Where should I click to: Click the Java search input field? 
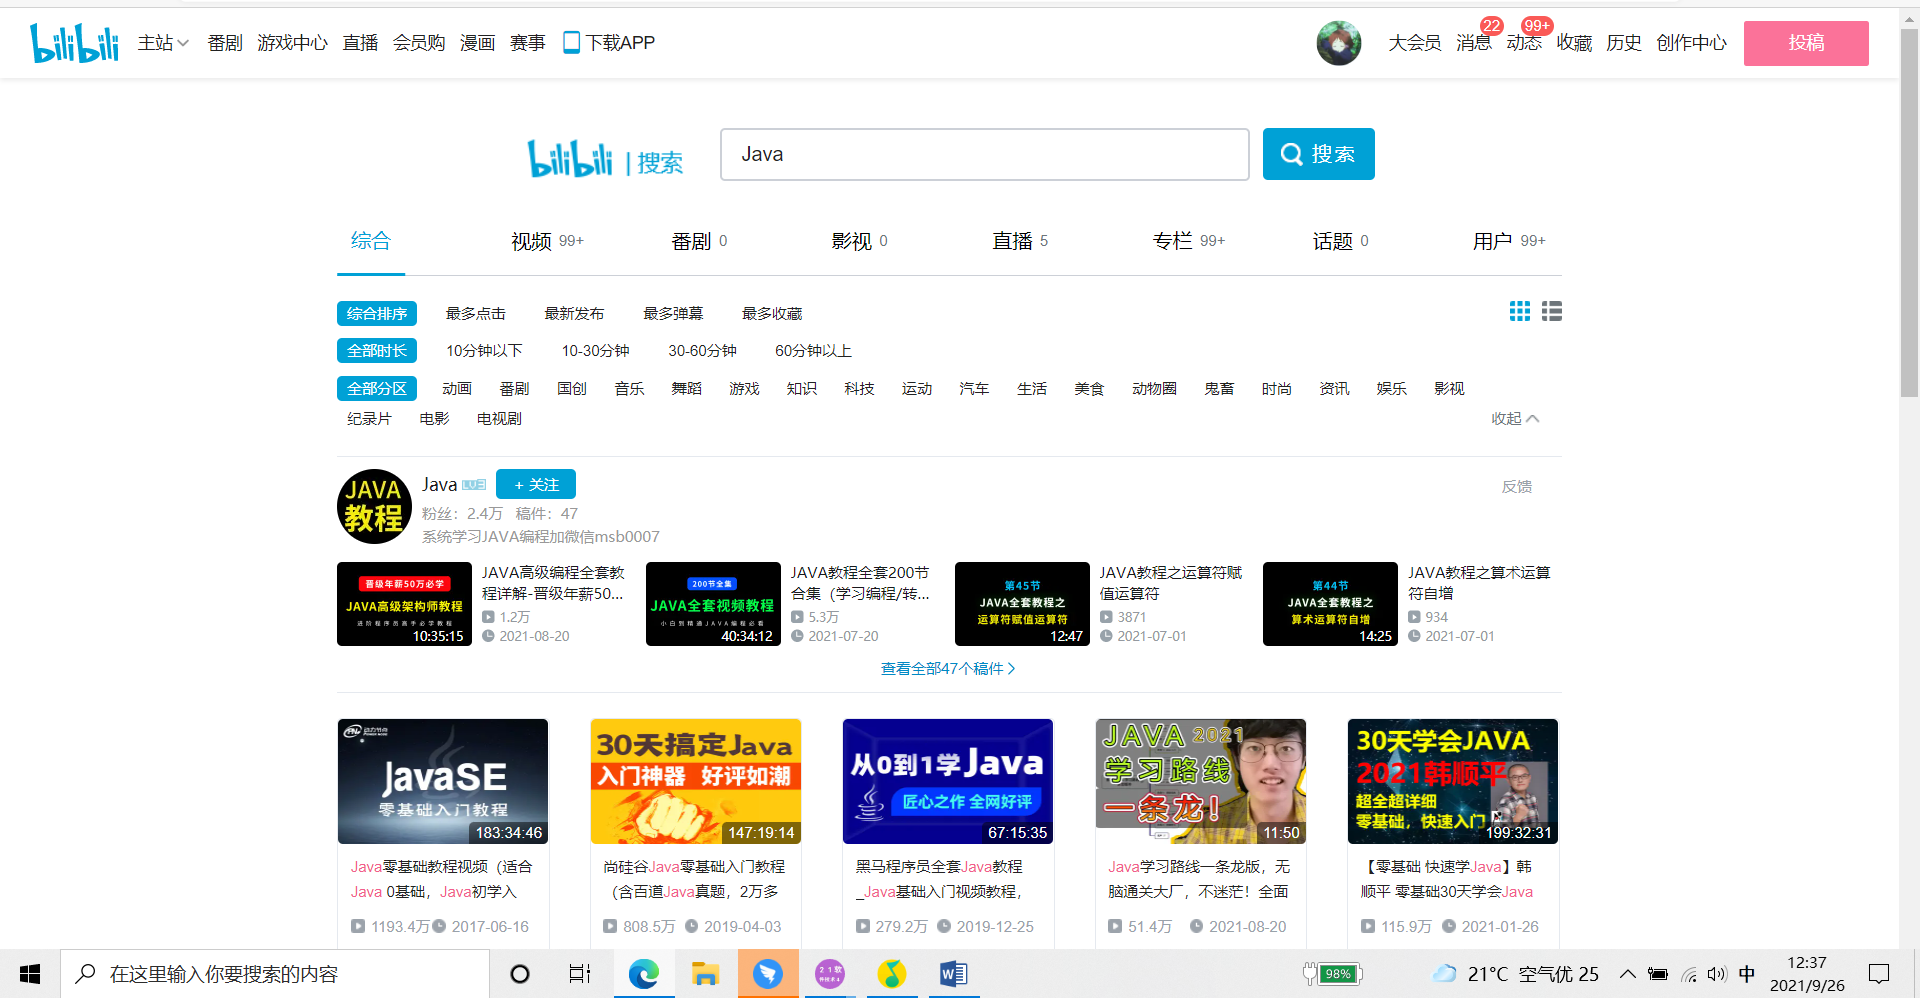click(x=985, y=154)
